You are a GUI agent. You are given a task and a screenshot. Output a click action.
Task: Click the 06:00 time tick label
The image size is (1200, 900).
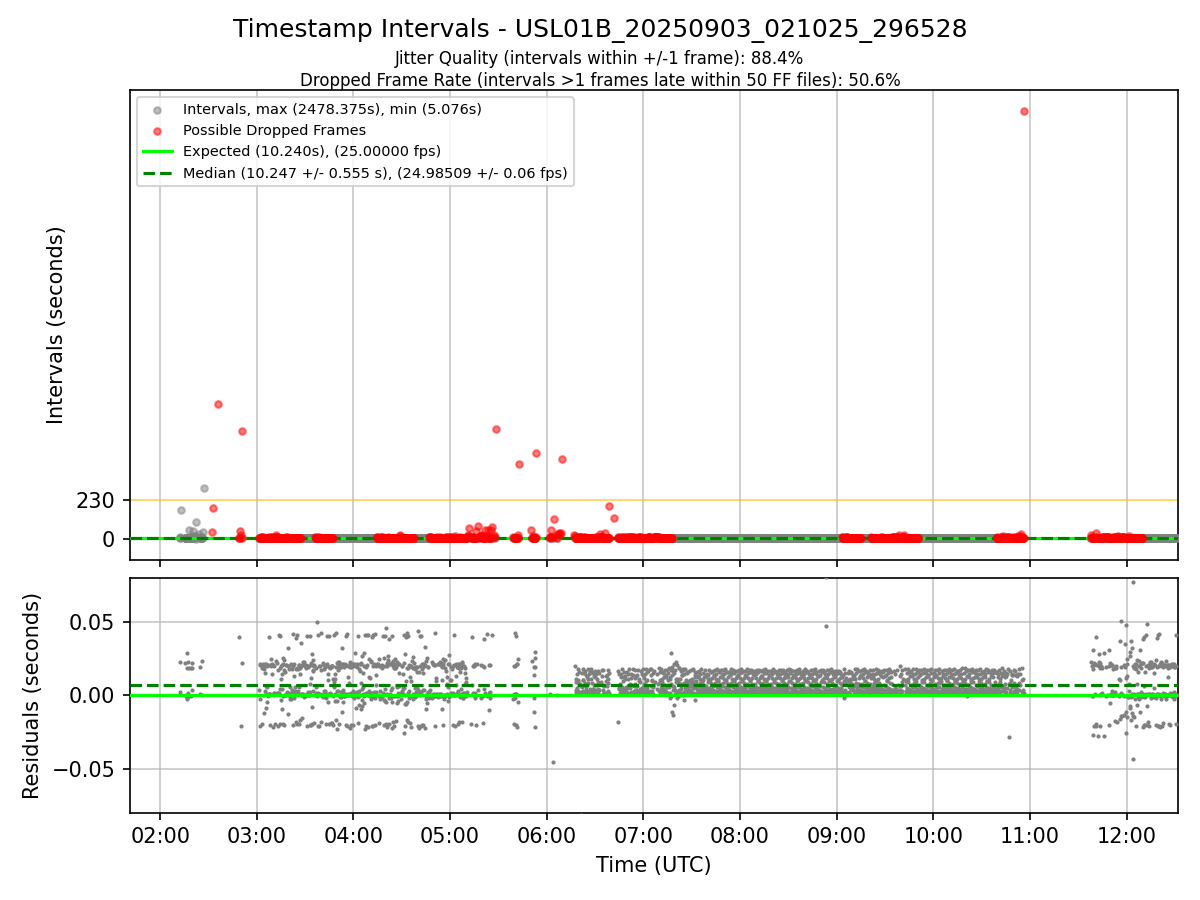547,834
